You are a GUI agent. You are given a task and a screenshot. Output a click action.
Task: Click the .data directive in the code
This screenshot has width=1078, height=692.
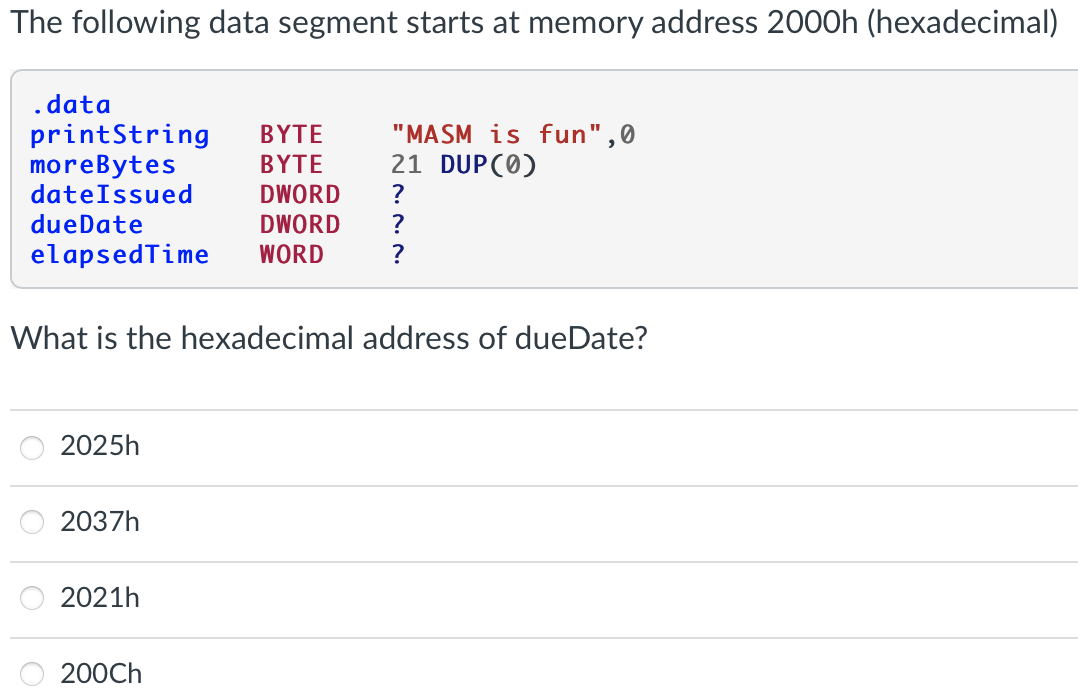(68, 104)
